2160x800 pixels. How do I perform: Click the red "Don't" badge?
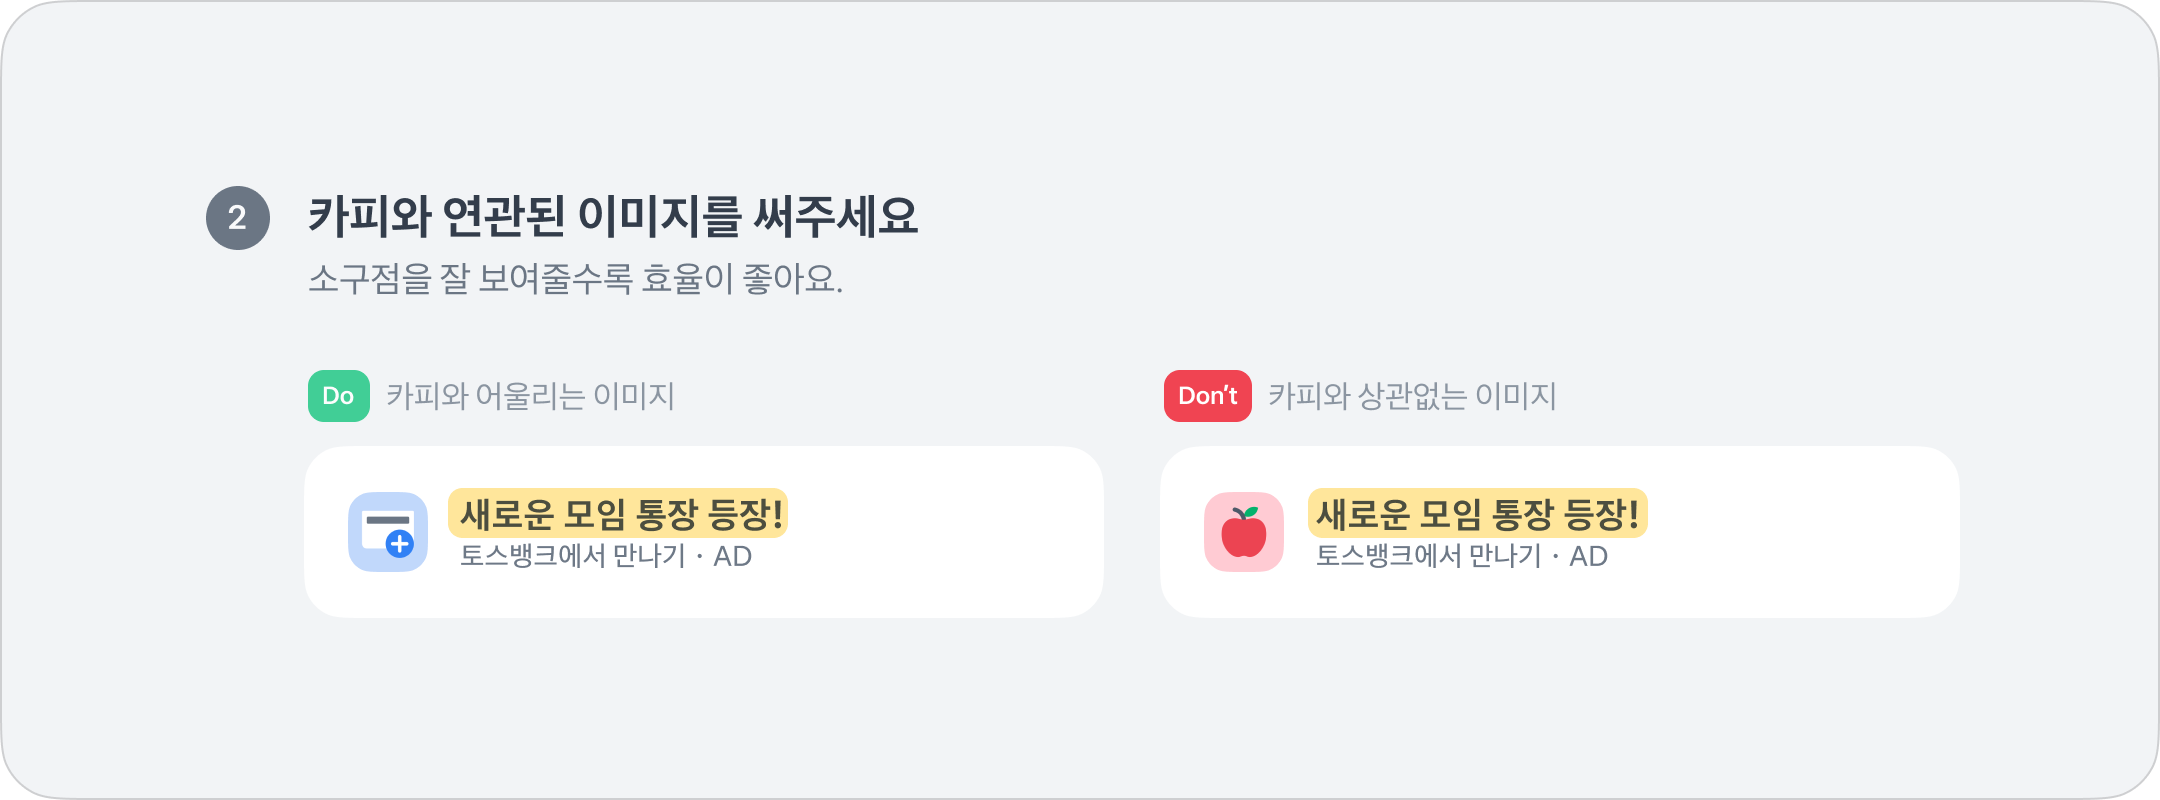tap(1207, 396)
